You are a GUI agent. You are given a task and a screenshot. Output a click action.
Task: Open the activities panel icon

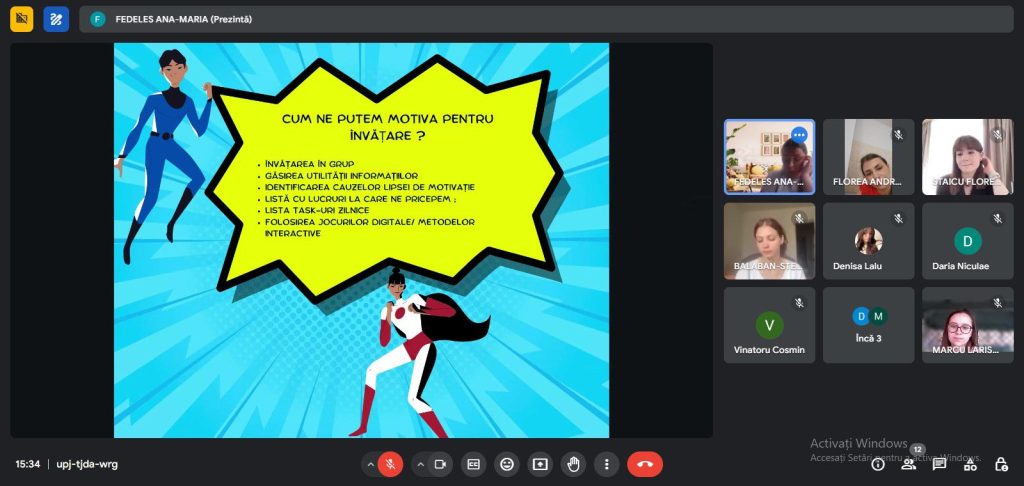[970, 464]
